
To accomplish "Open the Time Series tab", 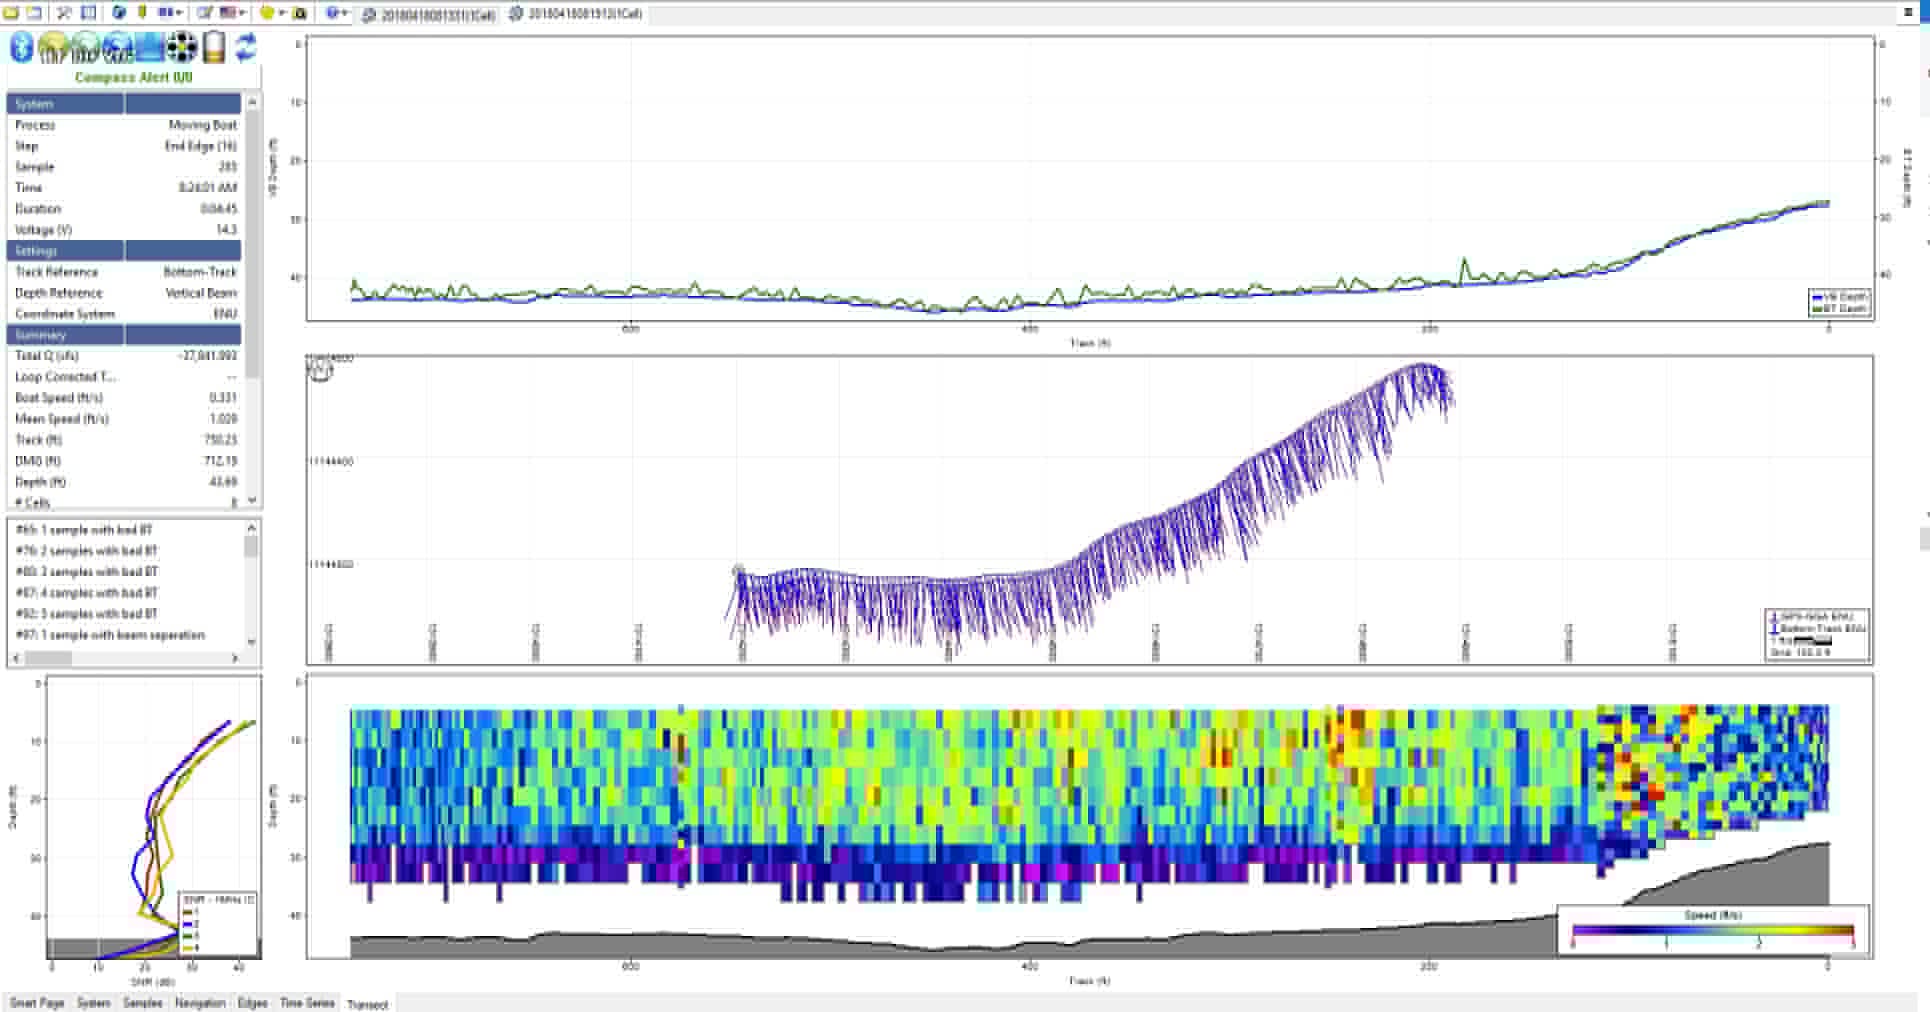I will [307, 1003].
